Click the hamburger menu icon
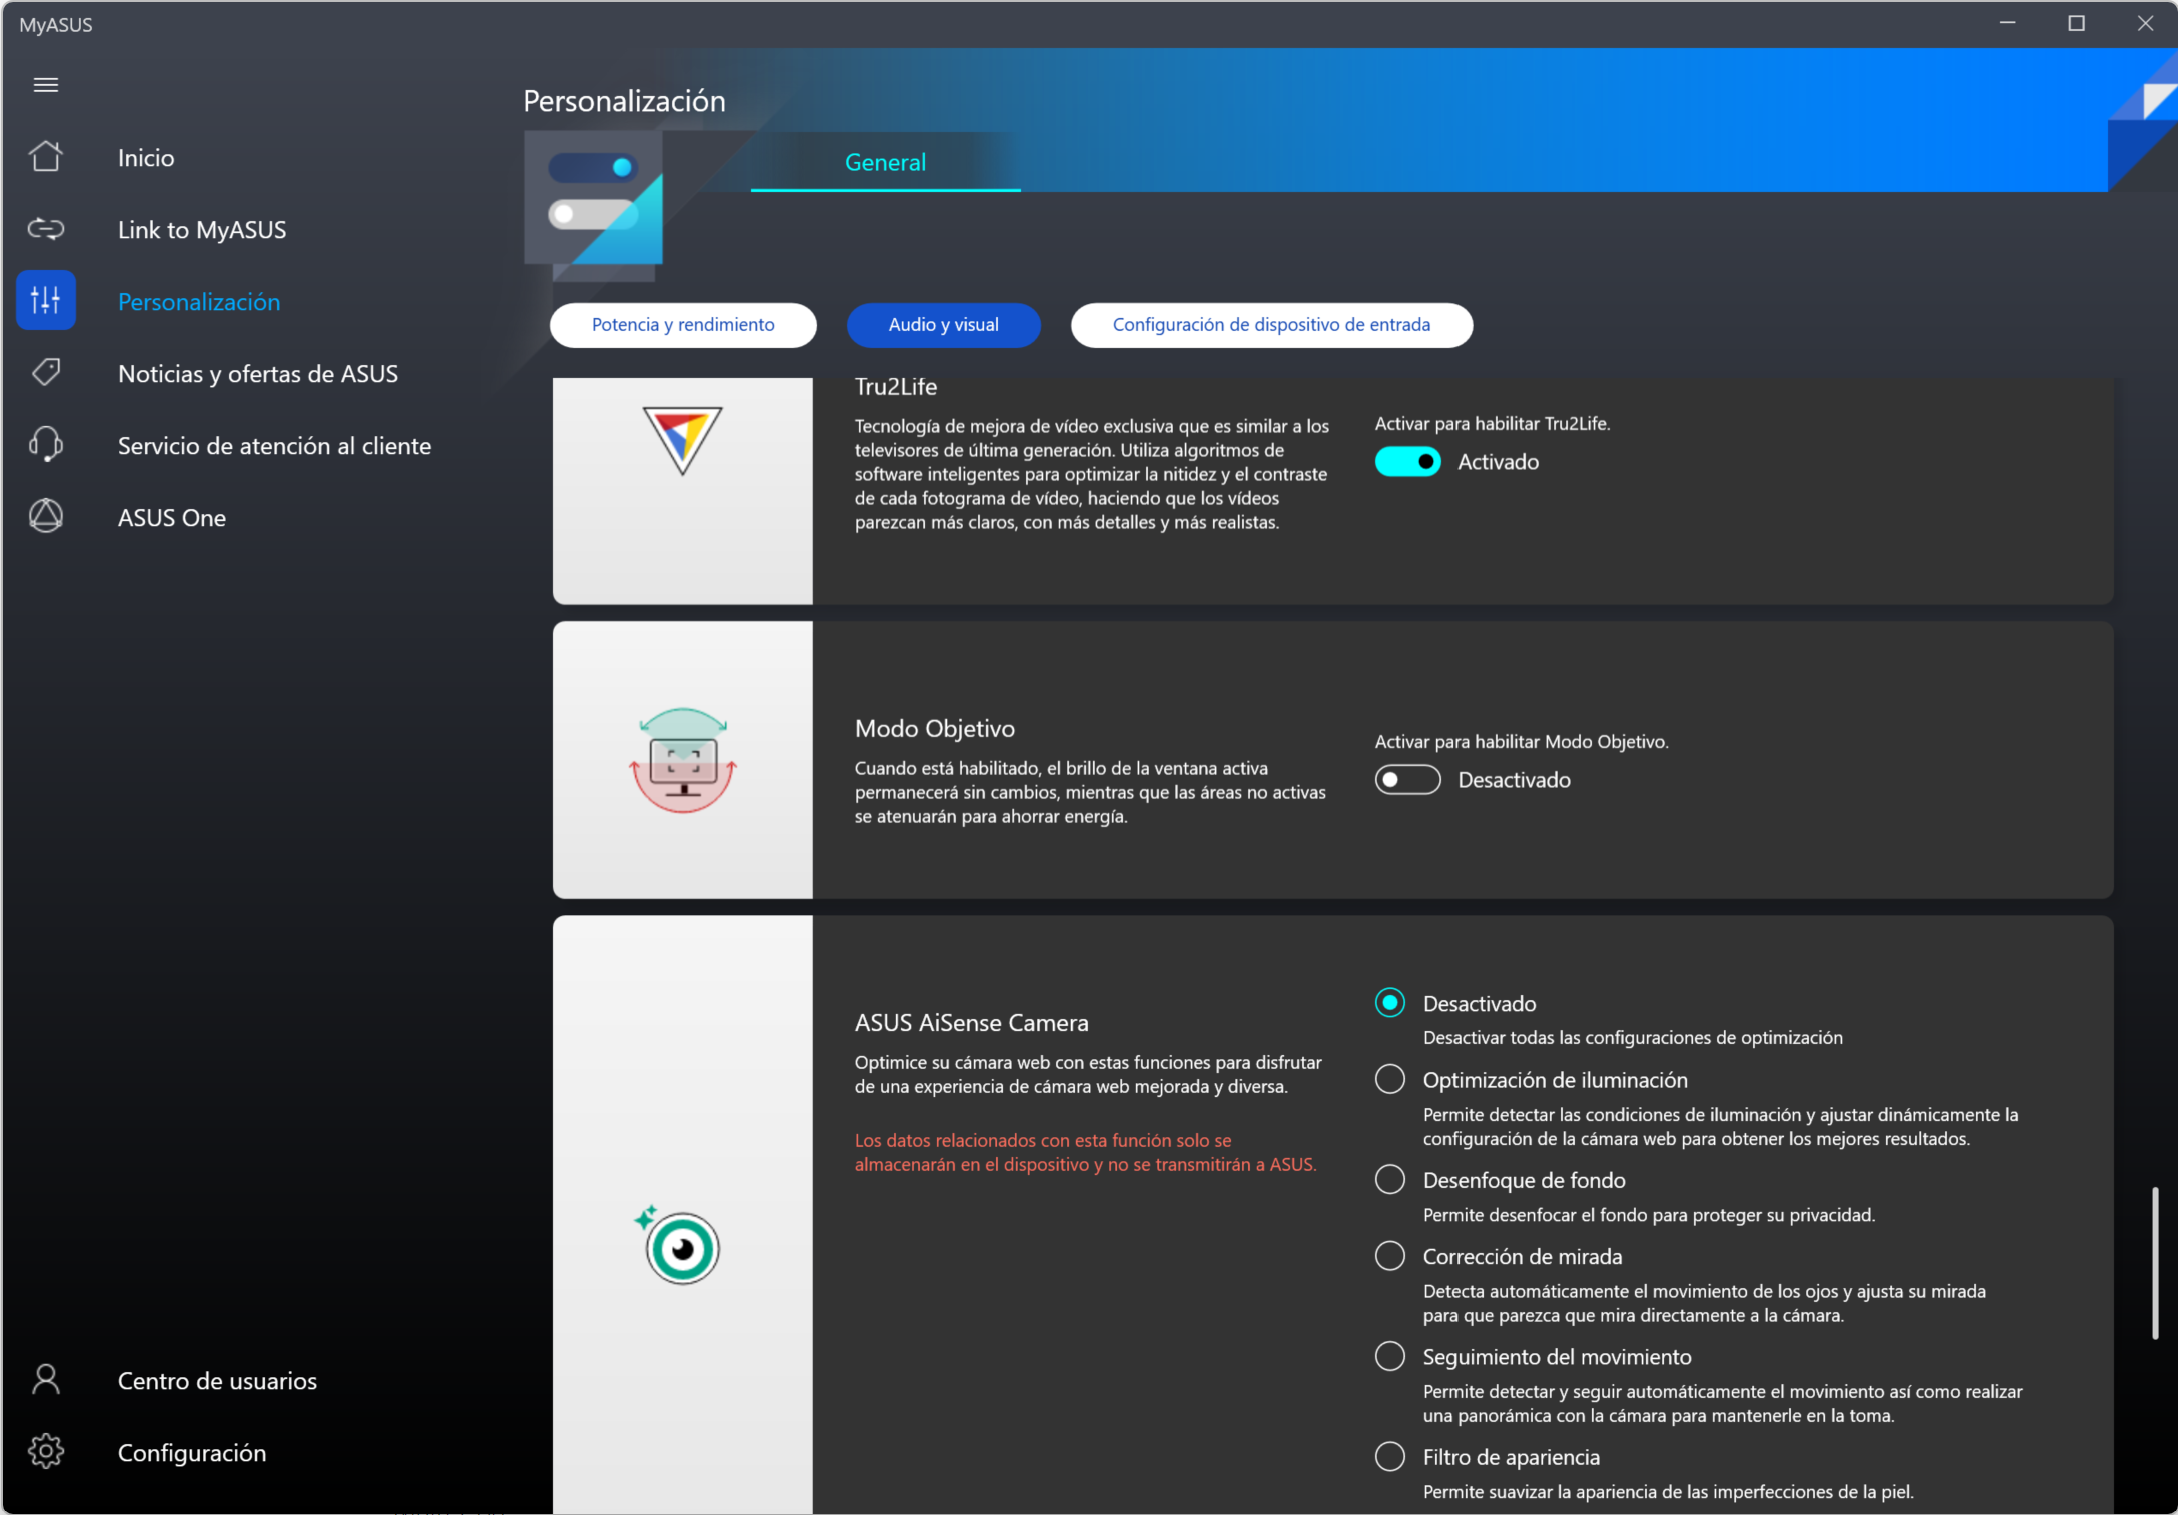Image resolution: width=2178 pixels, height=1515 pixels. tap(46, 85)
